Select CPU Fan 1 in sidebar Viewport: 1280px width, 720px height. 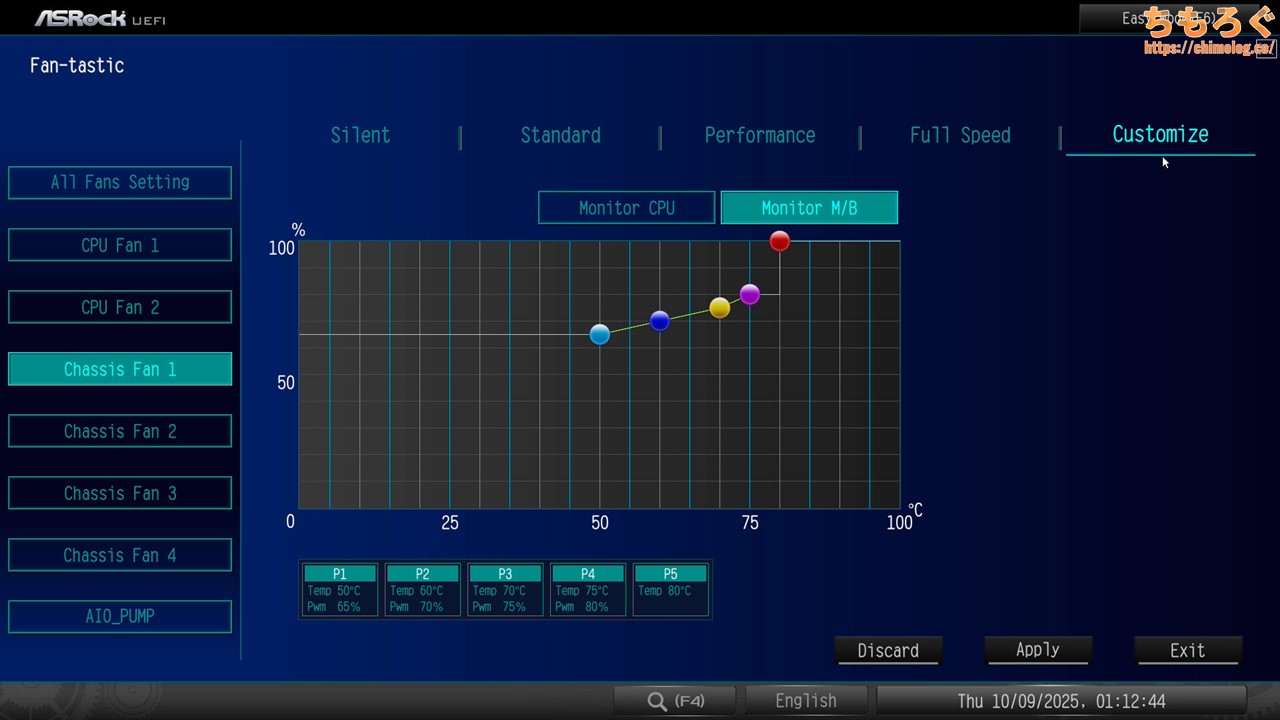point(120,245)
